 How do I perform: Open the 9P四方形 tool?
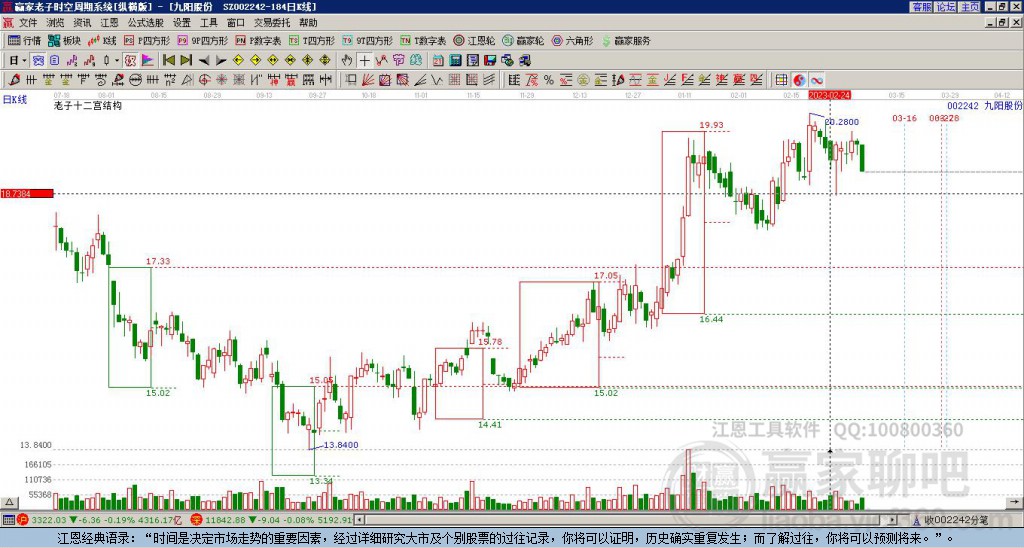click(202, 40)
